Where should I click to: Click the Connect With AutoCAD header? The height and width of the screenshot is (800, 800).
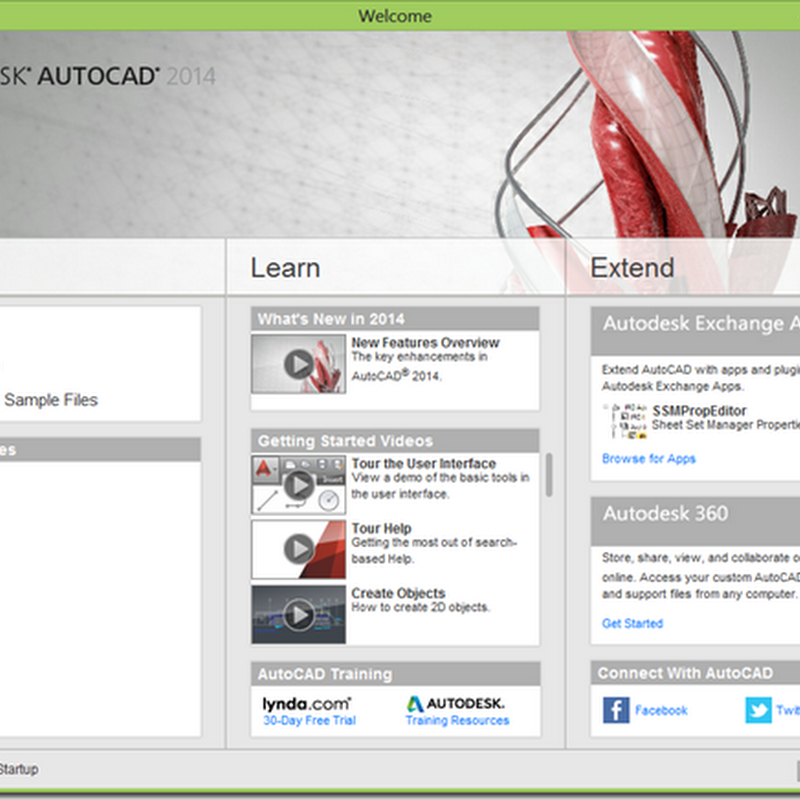[695, 673]
